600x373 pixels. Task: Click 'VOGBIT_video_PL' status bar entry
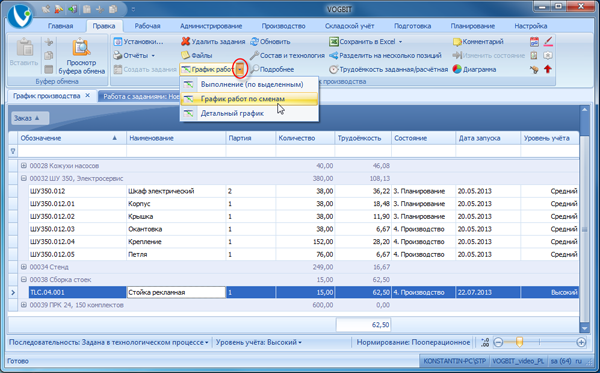pyautogui.click(x=518, y=361)
